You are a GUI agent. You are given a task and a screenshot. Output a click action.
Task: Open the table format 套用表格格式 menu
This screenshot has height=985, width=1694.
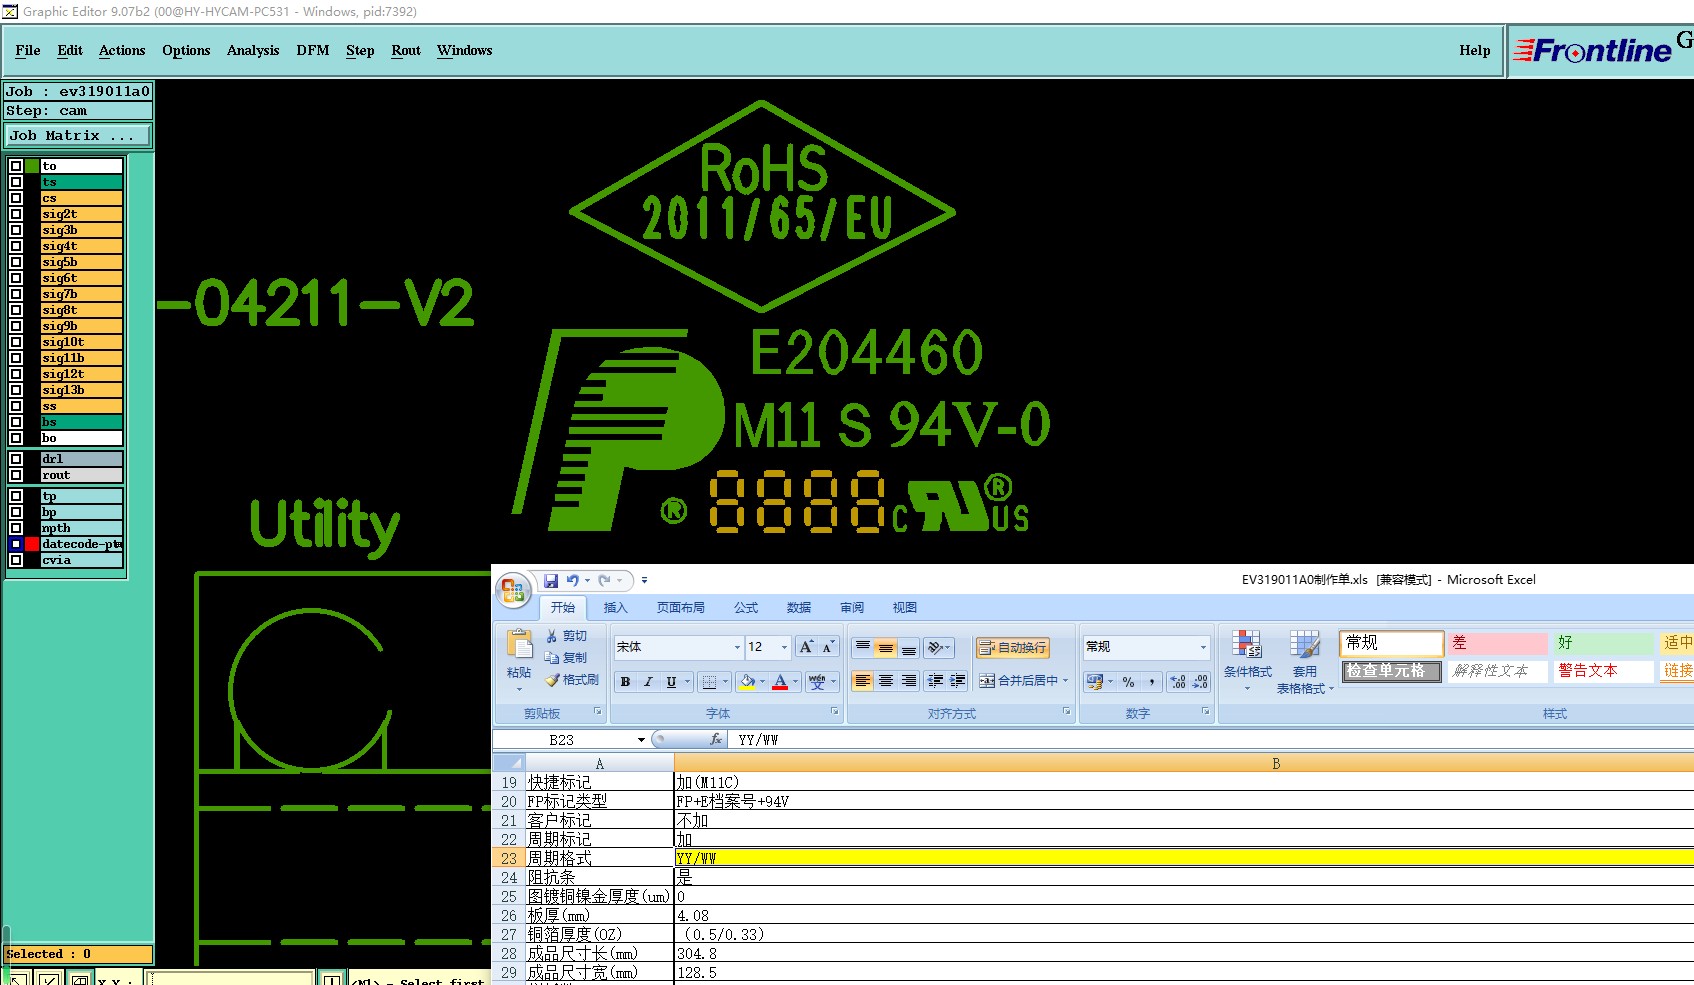pos(1305,662)
